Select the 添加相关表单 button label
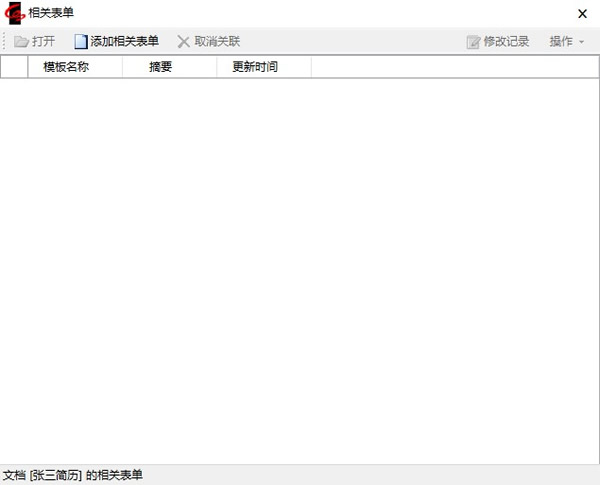The image size is (600, 485). pyautogui.click(x=124, y=42)
